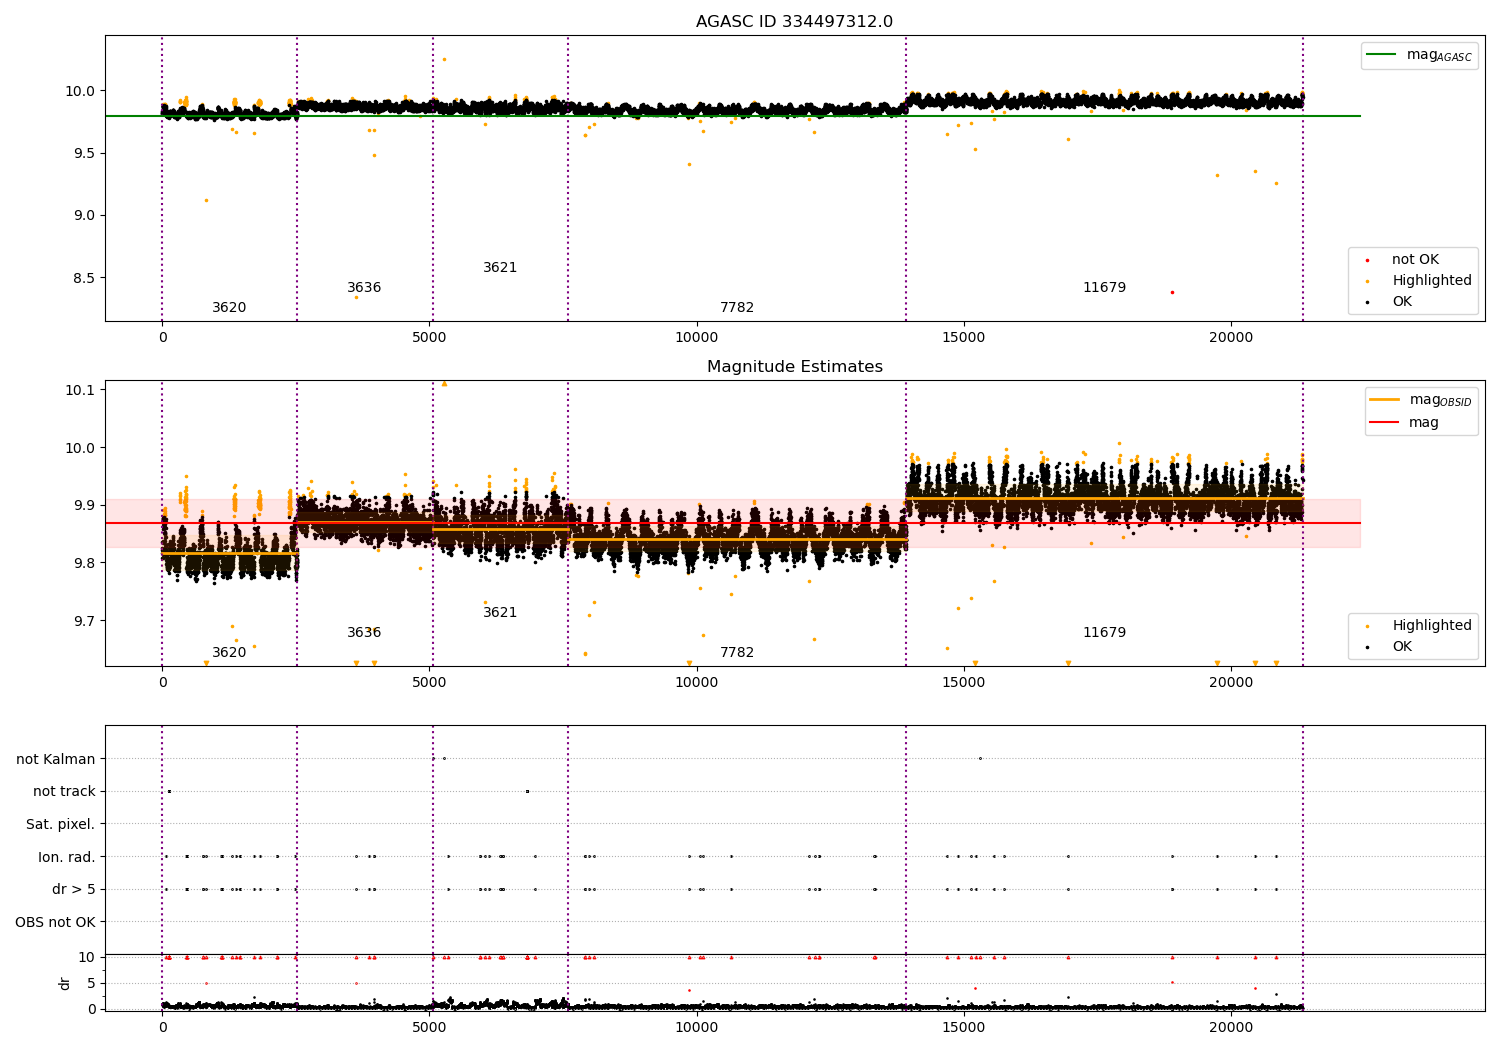Viewport: 1500px width, 1050px height.
Task: Click obsid label 7782 in Magnitude Estimates plot
Action: [737, 653]
